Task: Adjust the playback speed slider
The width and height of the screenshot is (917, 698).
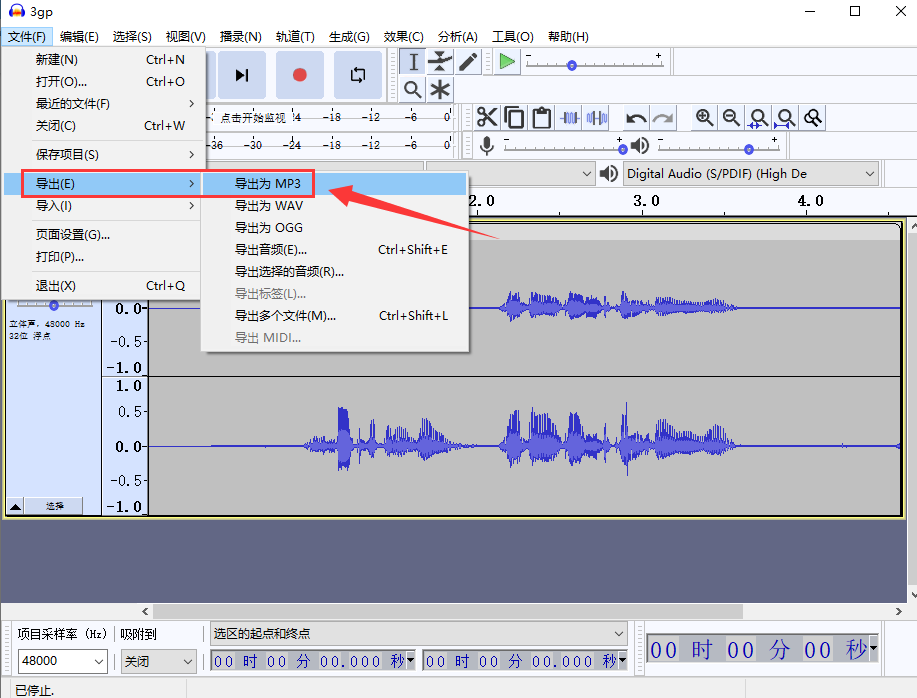Action: click(x=571, y=64)
